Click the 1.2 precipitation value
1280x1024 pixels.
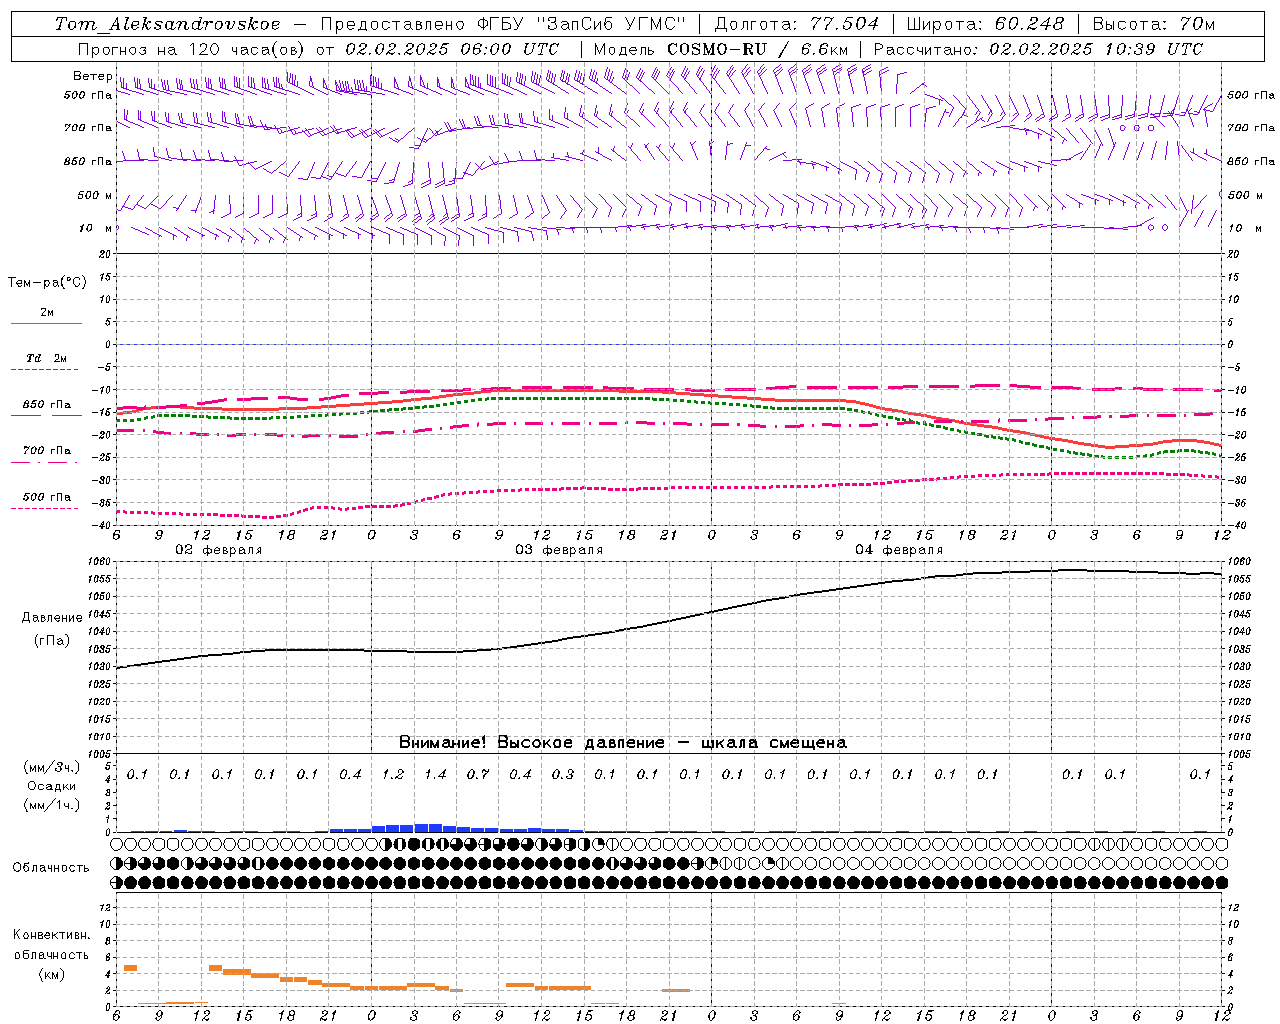[x=393, y=774]
